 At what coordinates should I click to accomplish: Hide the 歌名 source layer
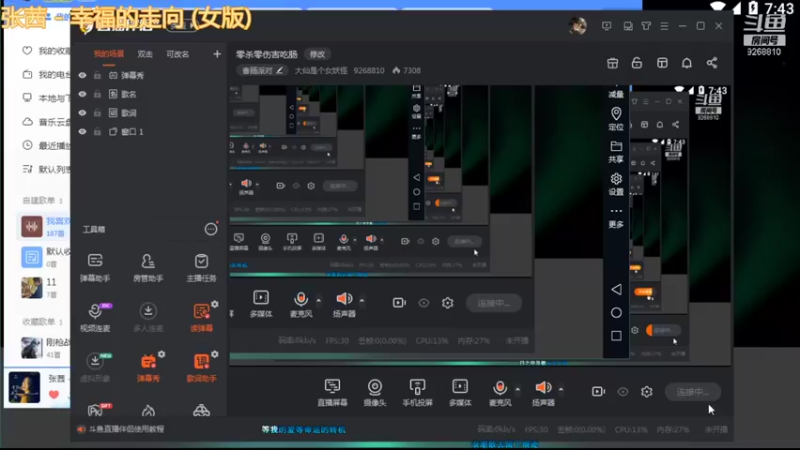82,94
